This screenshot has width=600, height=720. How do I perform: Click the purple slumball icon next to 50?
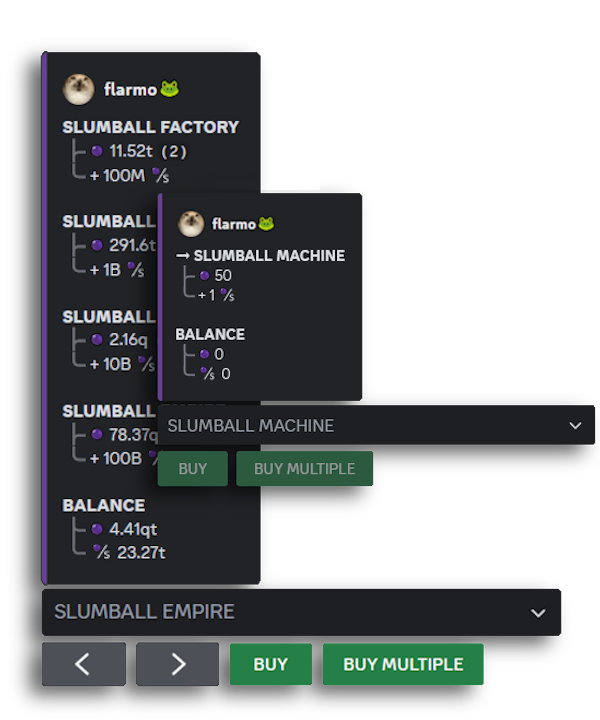(x=204, y=275)
